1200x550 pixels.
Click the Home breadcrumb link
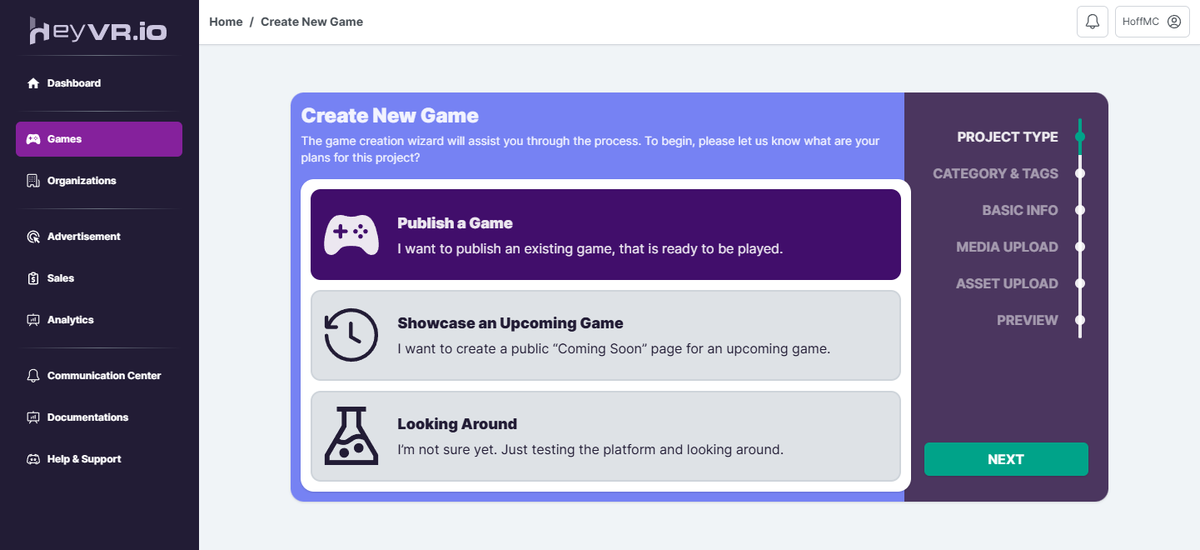[226, 21]
